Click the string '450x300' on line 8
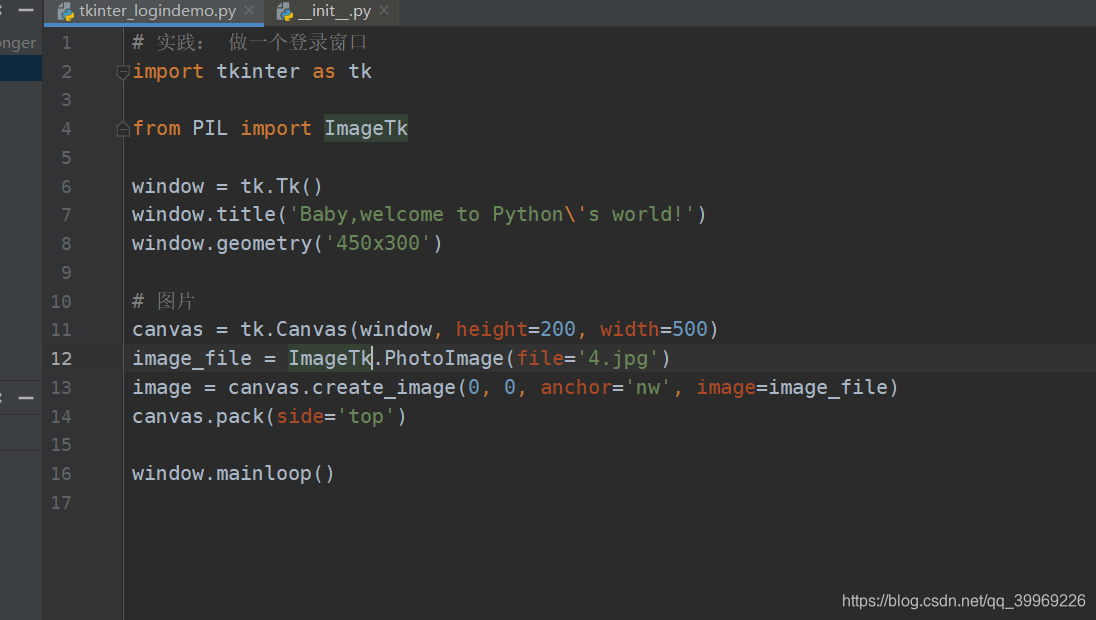The image size is (1096, 620). click(x=379, y=242)
